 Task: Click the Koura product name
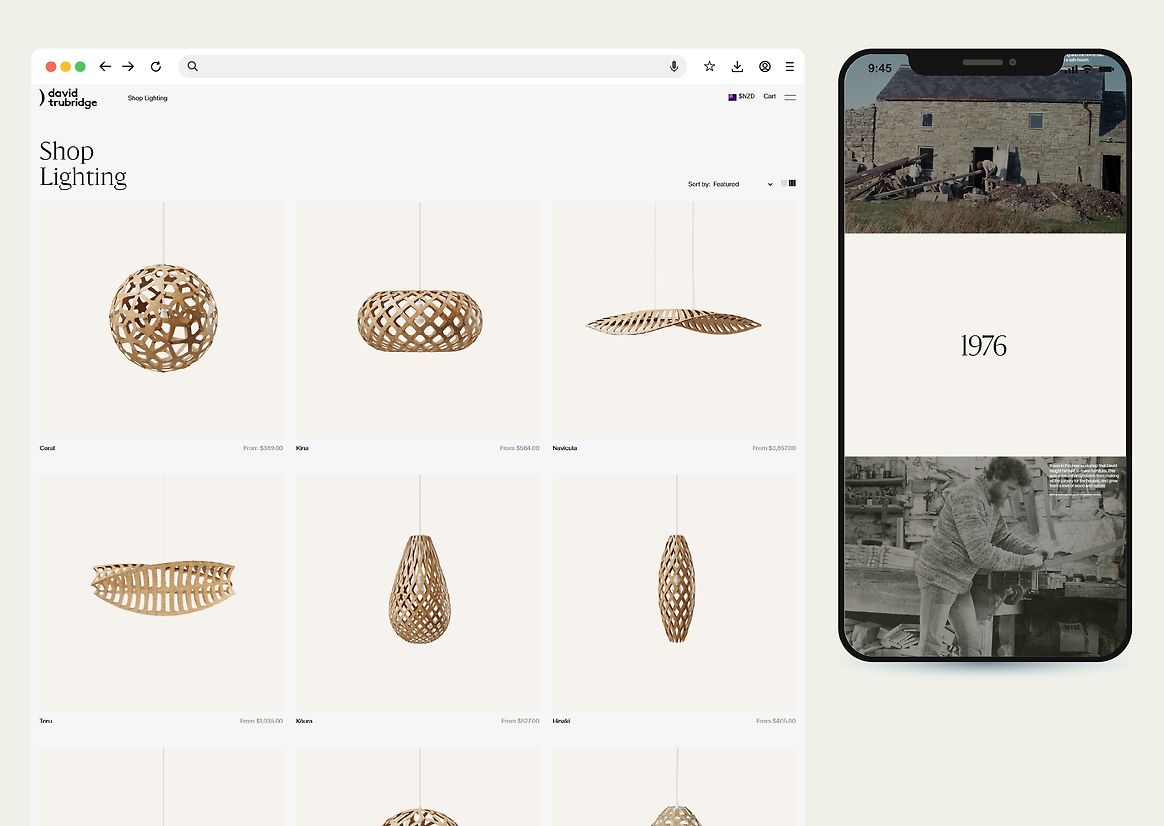[x=304, y=721]
